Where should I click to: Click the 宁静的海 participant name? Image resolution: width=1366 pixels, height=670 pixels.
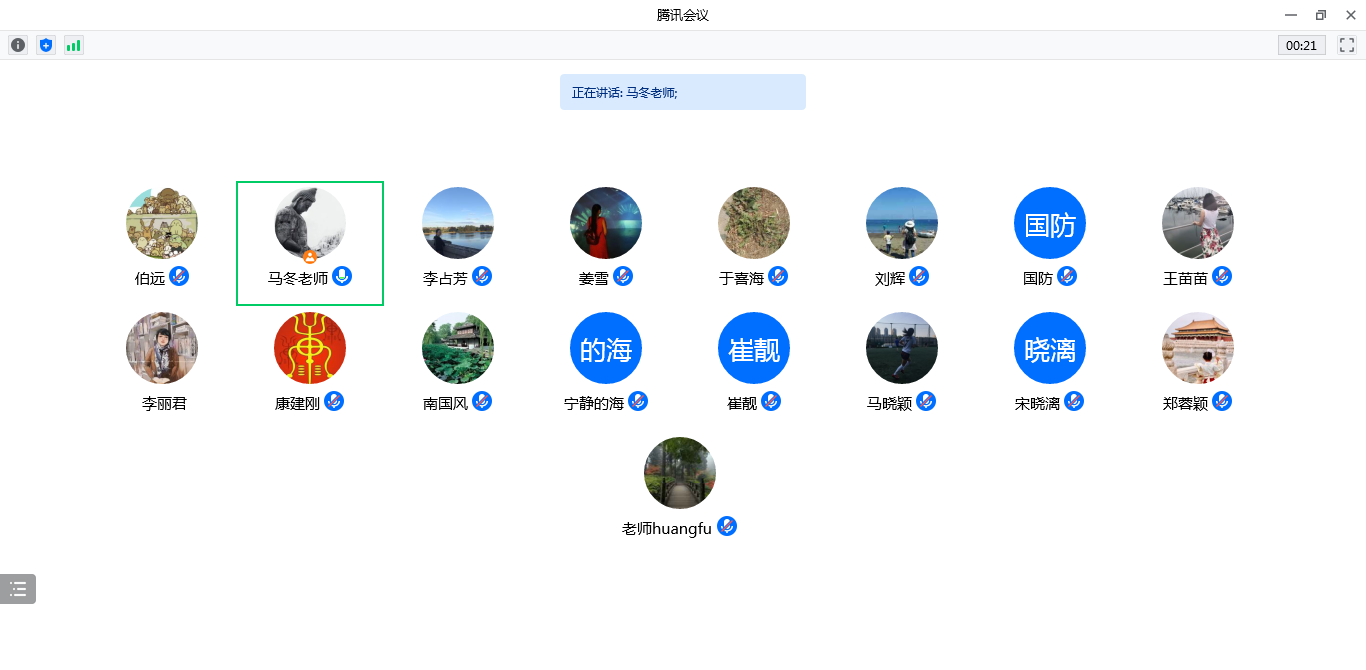coord(594,404)
